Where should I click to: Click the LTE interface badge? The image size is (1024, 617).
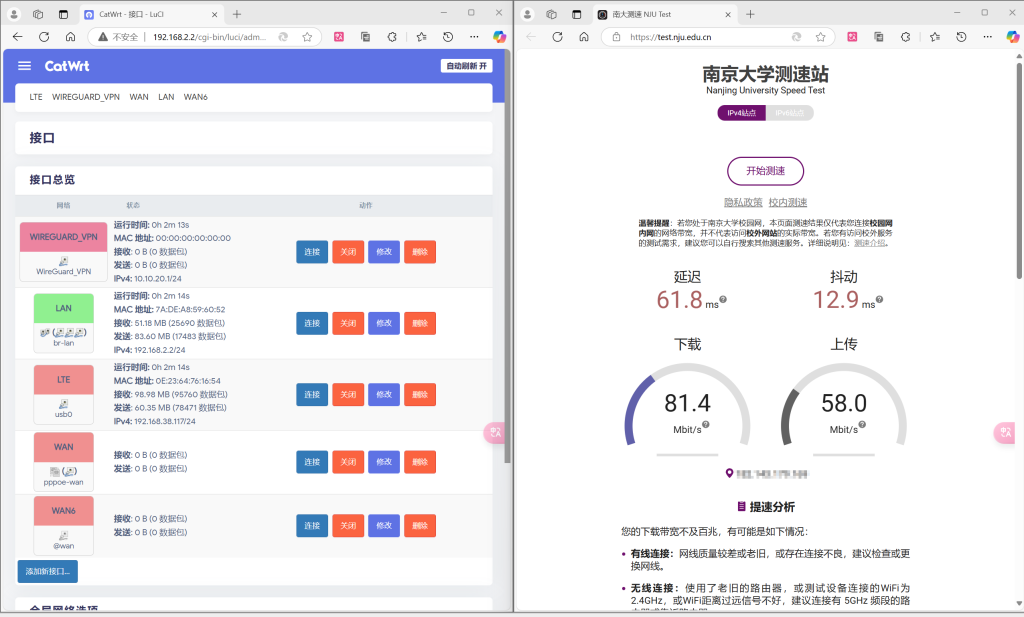coord(63,379)
